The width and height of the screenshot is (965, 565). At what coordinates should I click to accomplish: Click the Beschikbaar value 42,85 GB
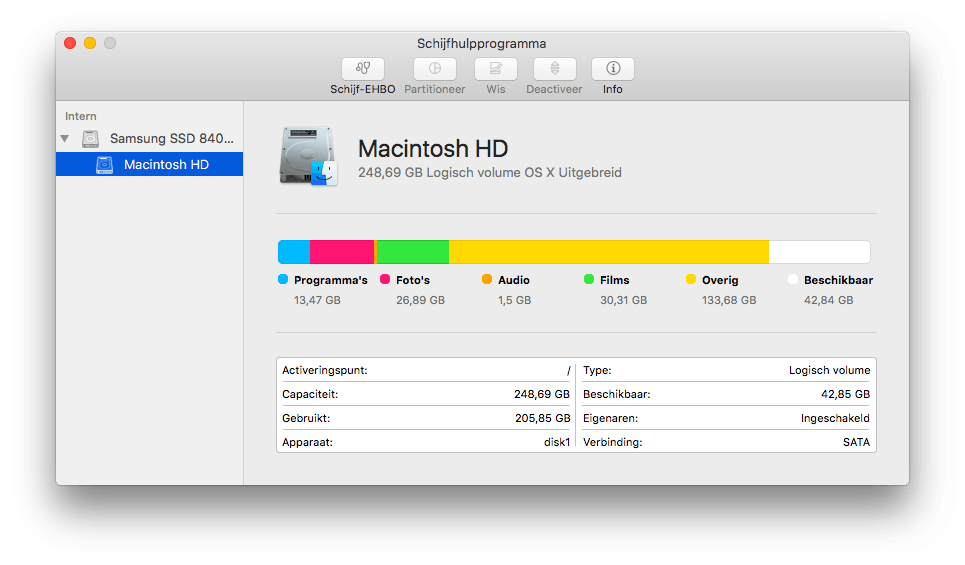tap(846, 395)
